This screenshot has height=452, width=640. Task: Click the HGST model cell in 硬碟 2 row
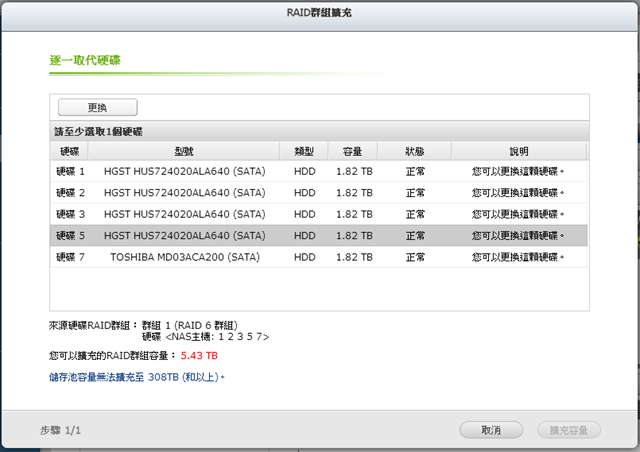pyautogui.click(x=184, y=193)
